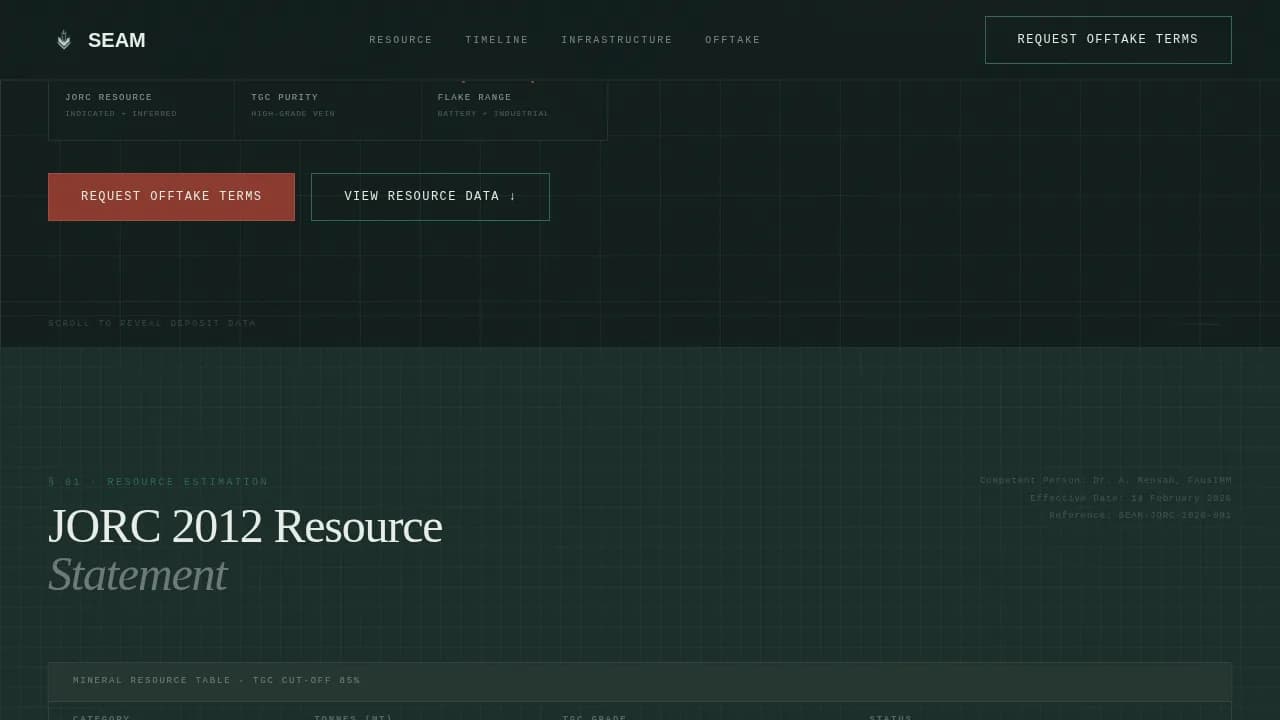
Task: Click the Resource Estimation section label
Action: (x=158, y=482)
